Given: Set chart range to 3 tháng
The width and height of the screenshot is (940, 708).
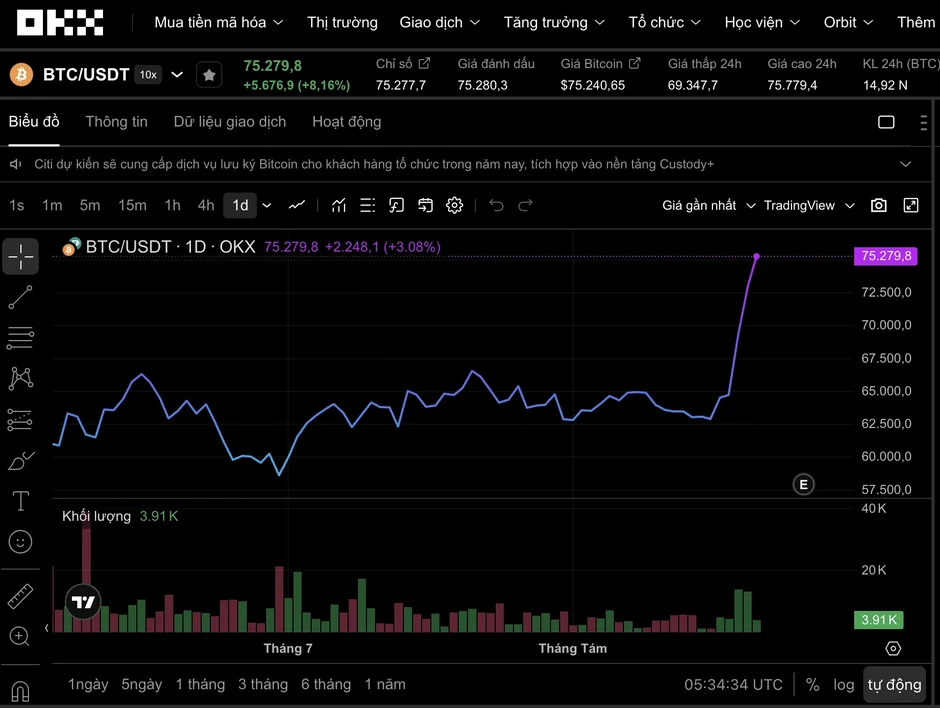Looking at the screenshot, I should tap(263, 685).
